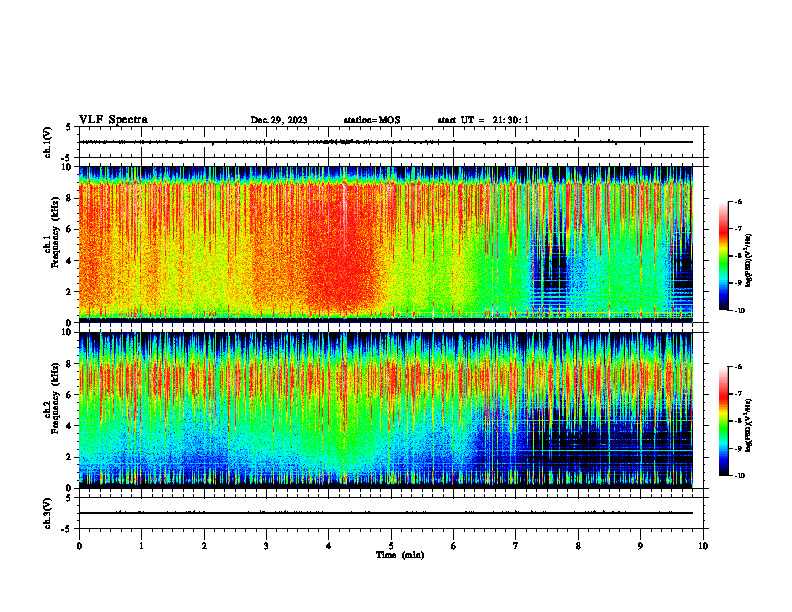Click time axis tick label "5"
This screenshot has height=612, width=792.
tap(391, 546)
